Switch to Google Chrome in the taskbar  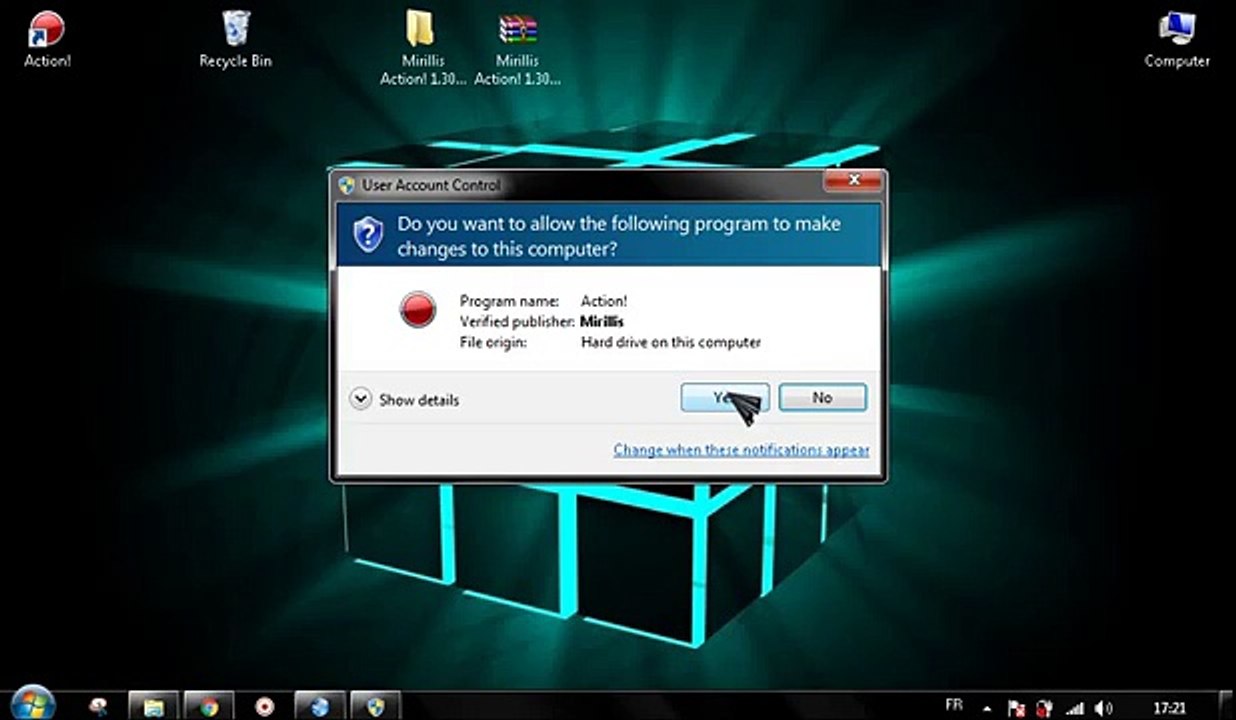[x=208, y=706]
